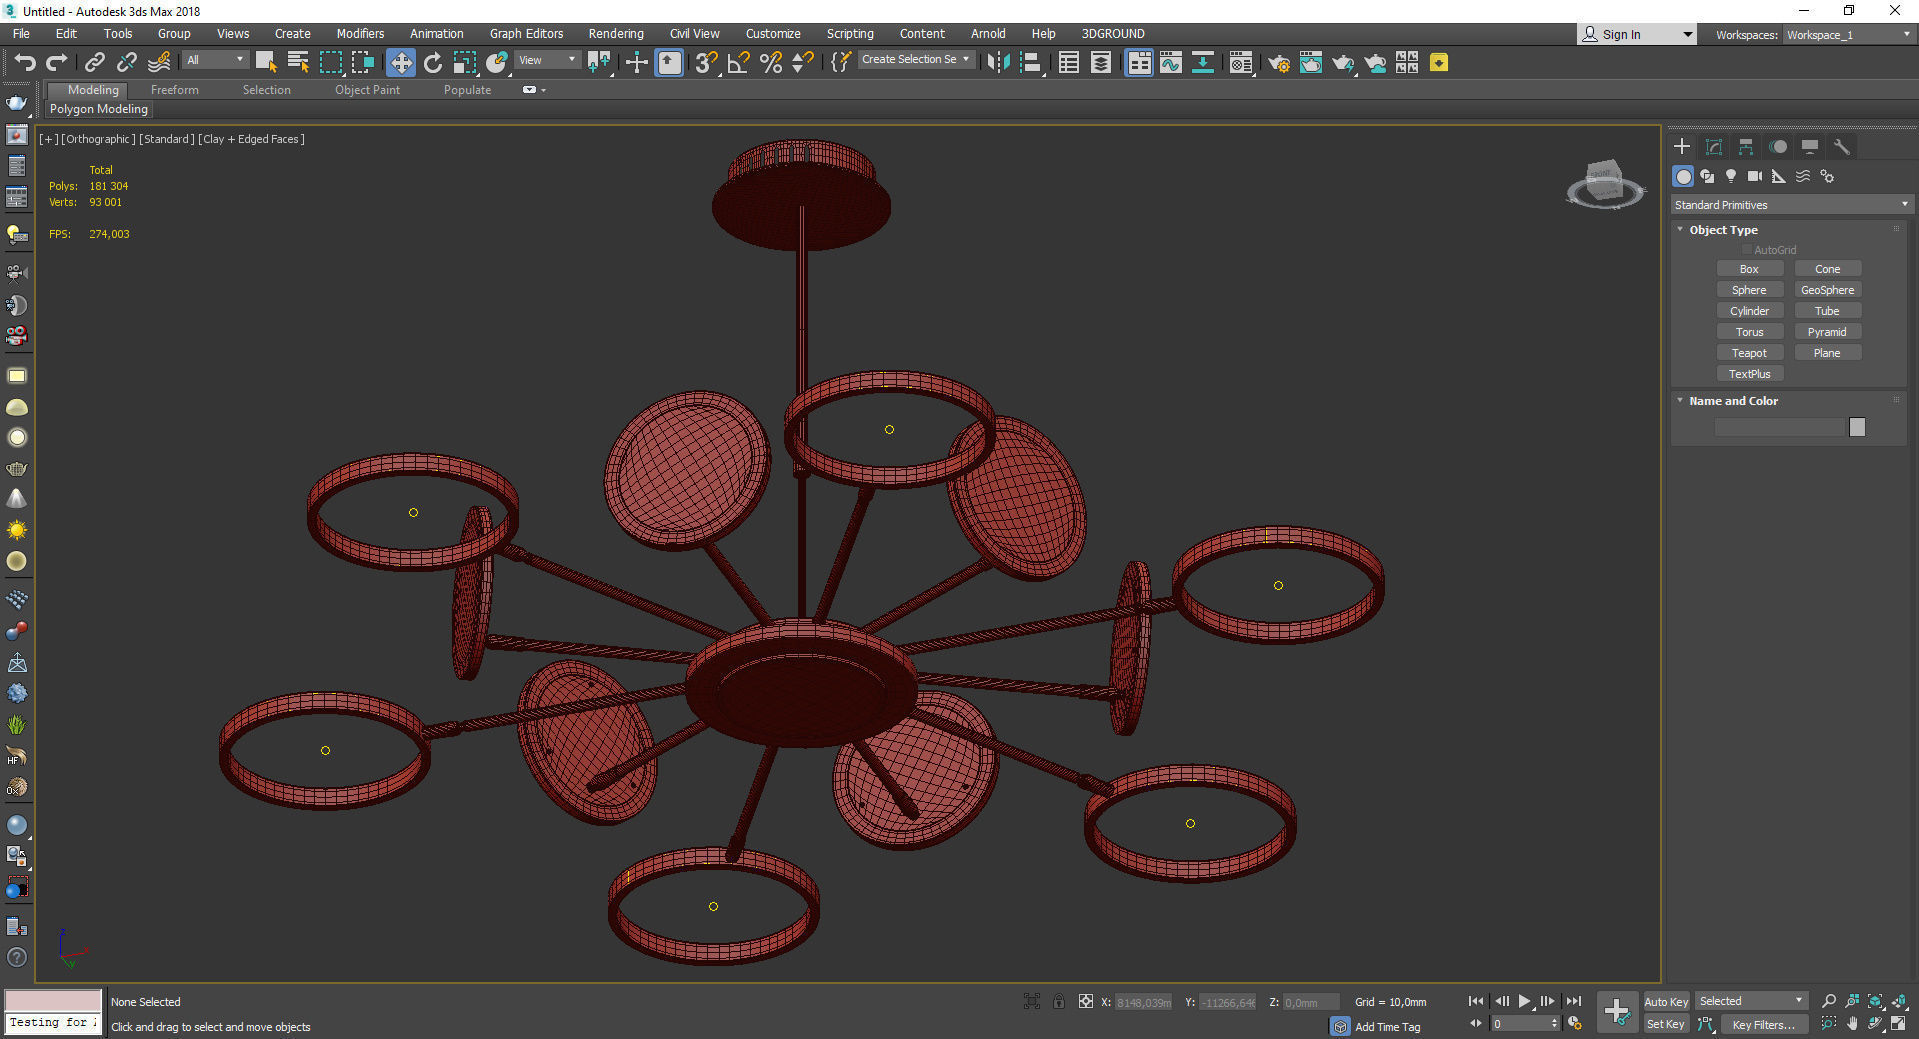
Task: Switch to the Freeform ribbon tab
Action: [x=175, y=90]
